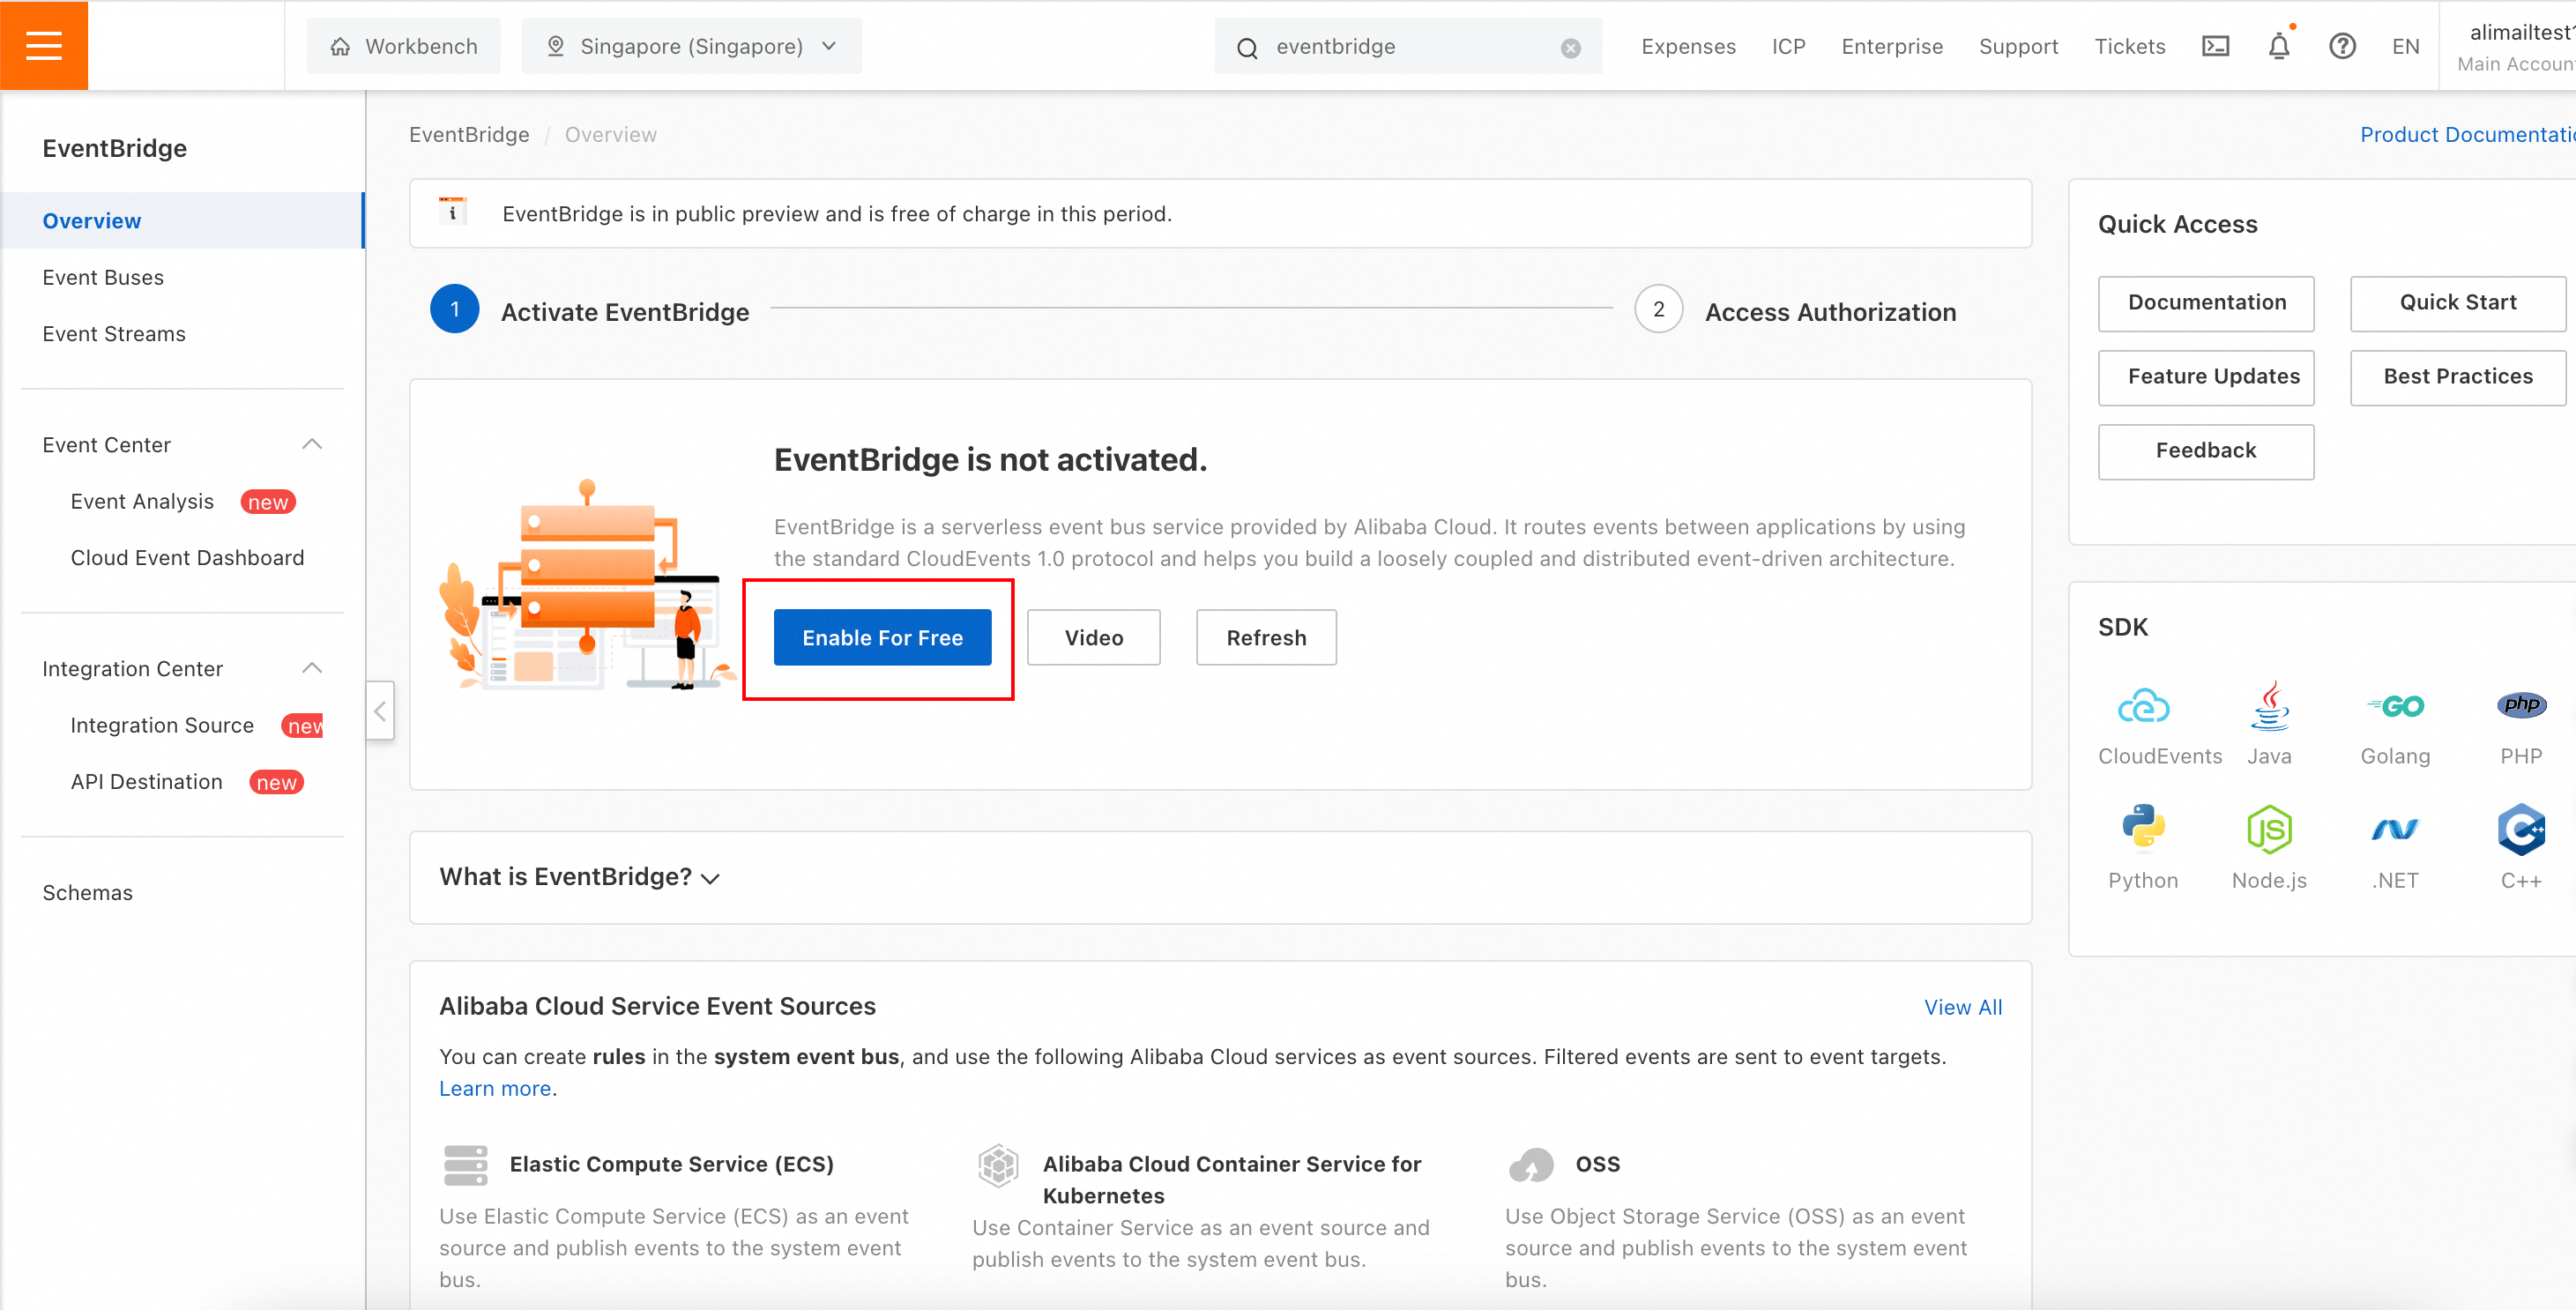This screenshot has width=2576, height=1310.
Task: Open Schemas in the sidebar
Action: (87, 892)
